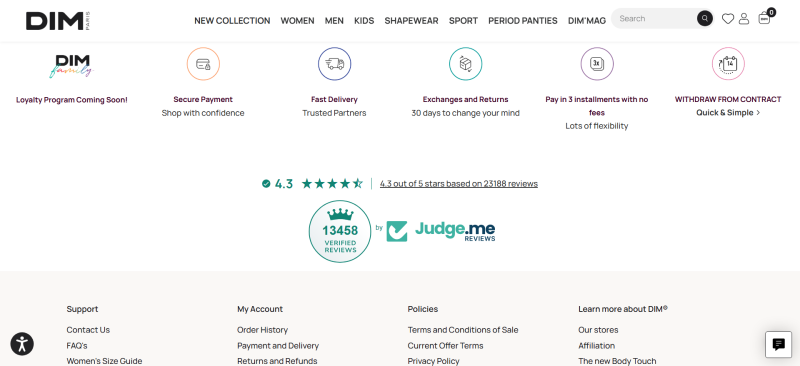Image resolution: width=800 pixels, height=366 pixels.
Task: Open the Returns and Refunds link
Action: [x=277, y=361]
